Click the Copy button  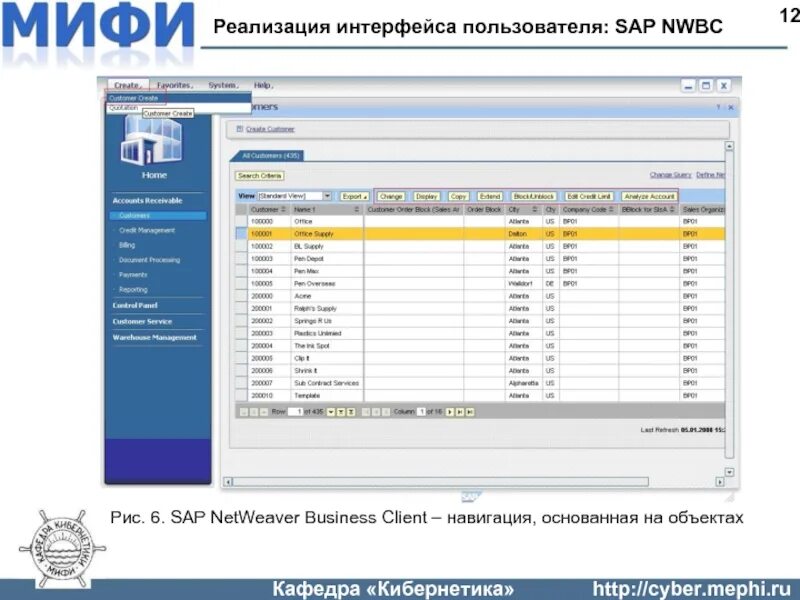458,196
